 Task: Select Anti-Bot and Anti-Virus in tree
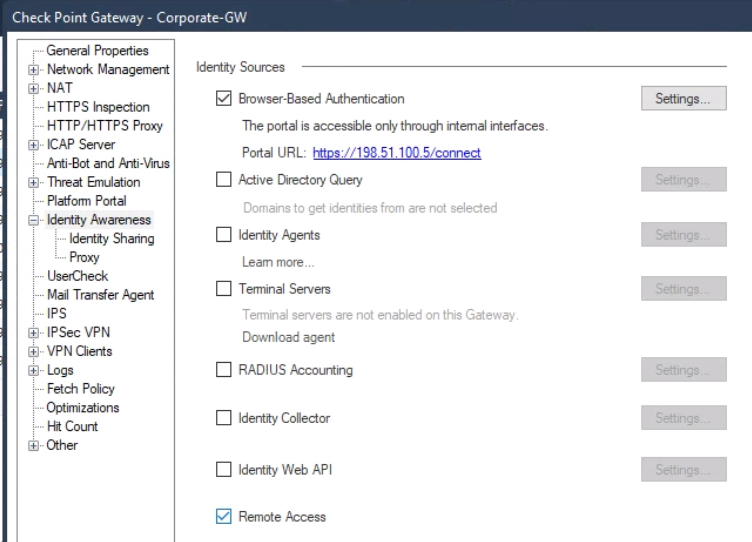[x=108, y=164]
